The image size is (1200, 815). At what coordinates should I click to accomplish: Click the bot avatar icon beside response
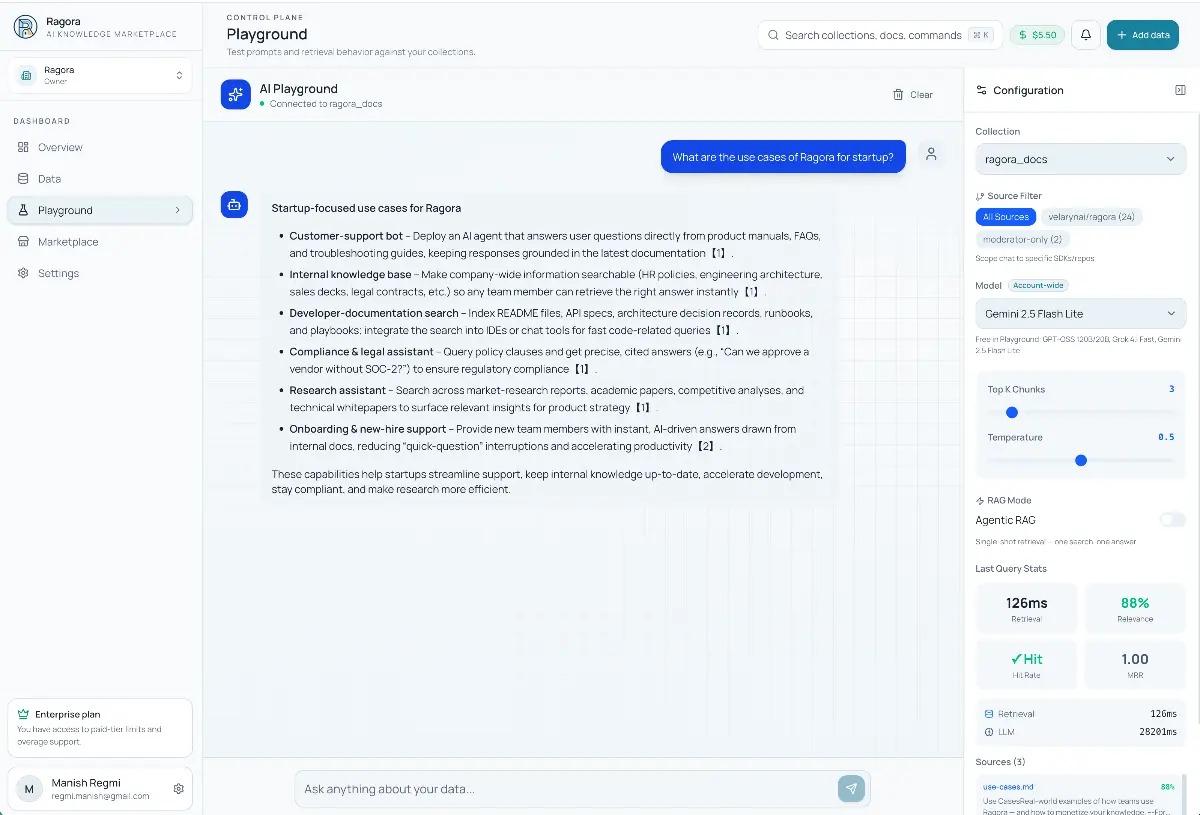pos(236,205)
